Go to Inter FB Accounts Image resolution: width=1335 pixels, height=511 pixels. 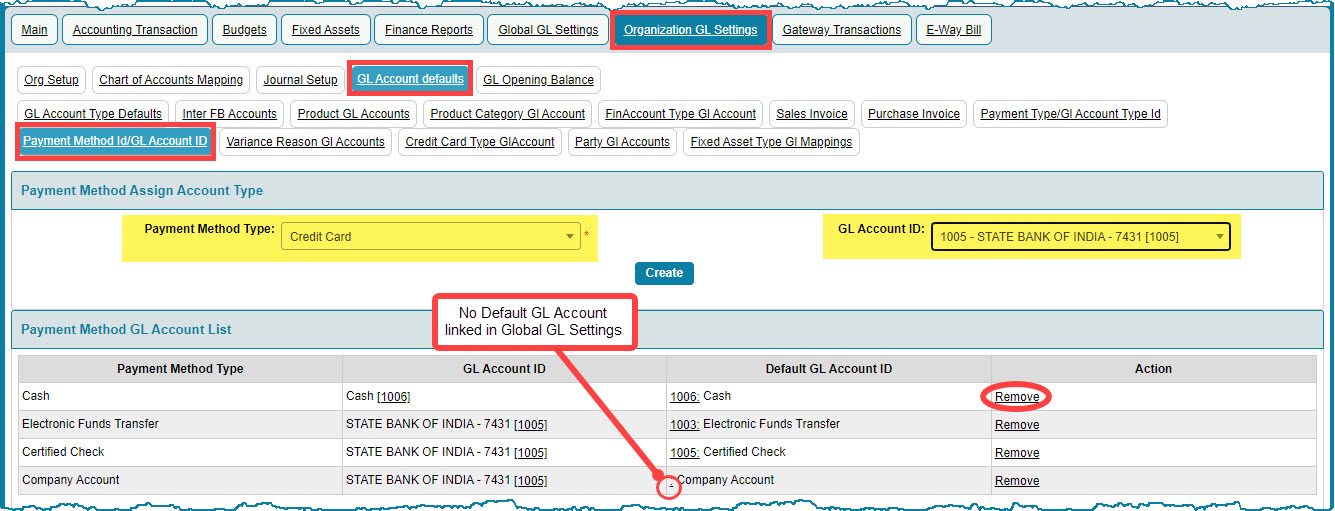(229, 114)
